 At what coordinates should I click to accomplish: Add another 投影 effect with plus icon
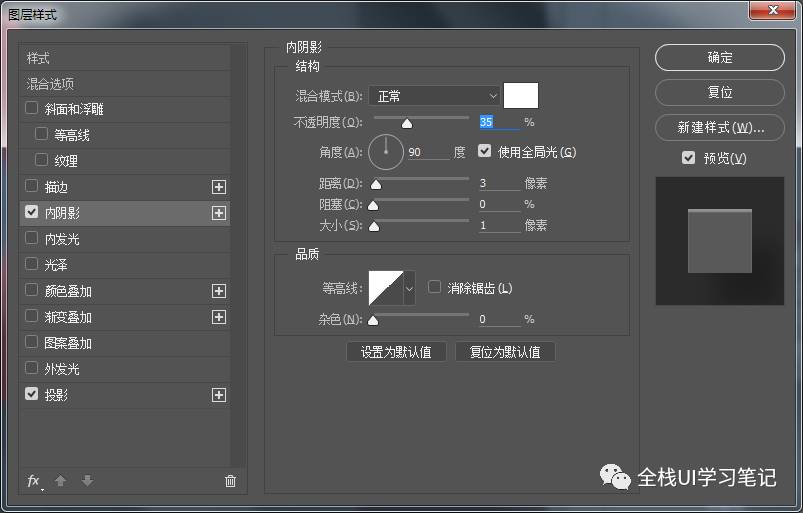click(219, 395)
